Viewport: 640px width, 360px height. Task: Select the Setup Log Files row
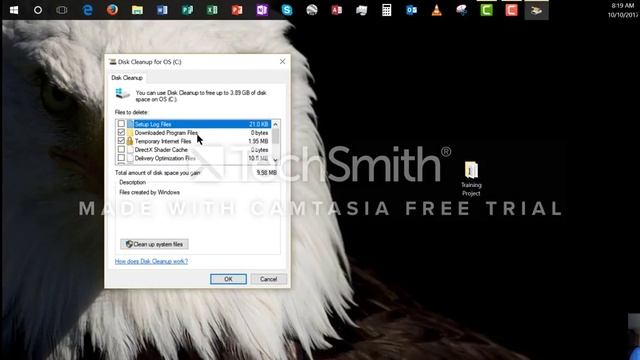[193, 124]
